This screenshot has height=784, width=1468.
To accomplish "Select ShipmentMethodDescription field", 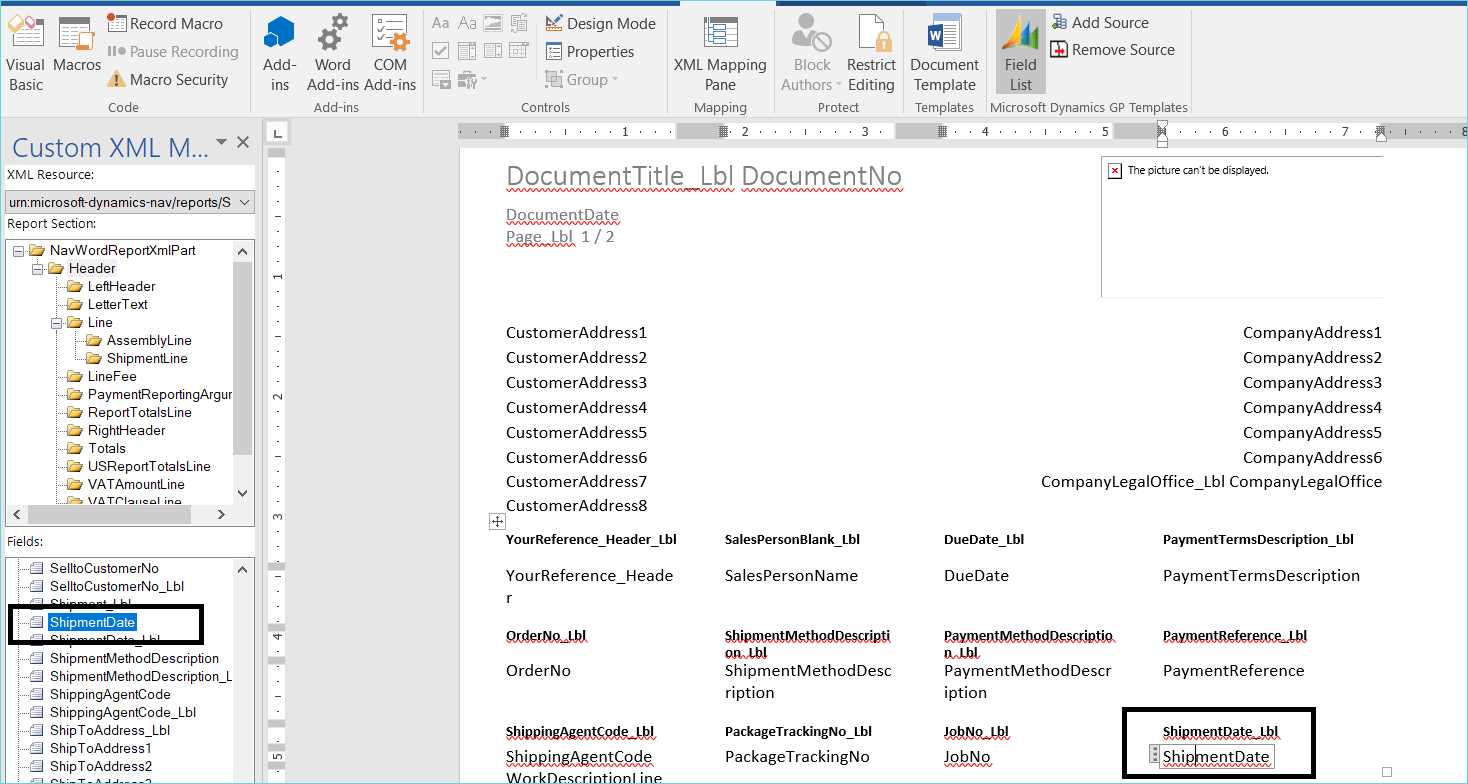I will (x=134, y=658).
